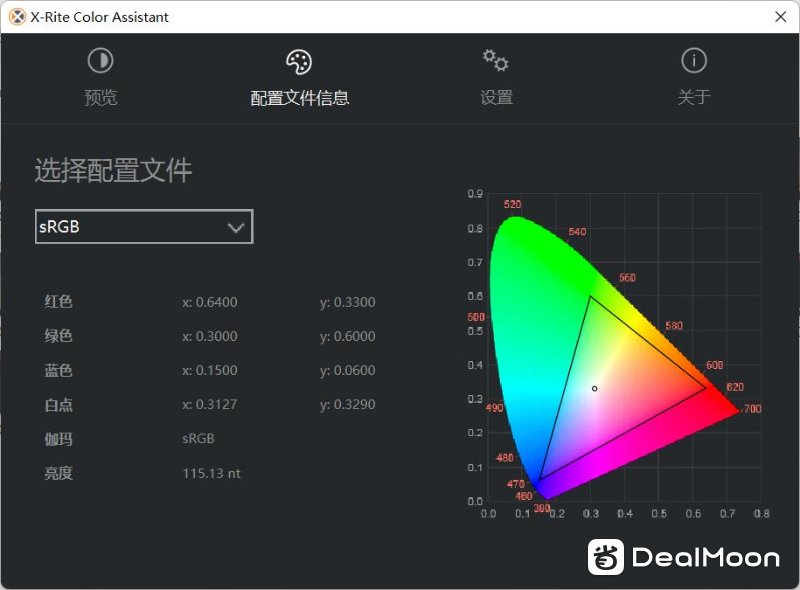Click the 380 wavelength label on diagram
The width and height of the screenshot is (800, 590).
[542, 508]
